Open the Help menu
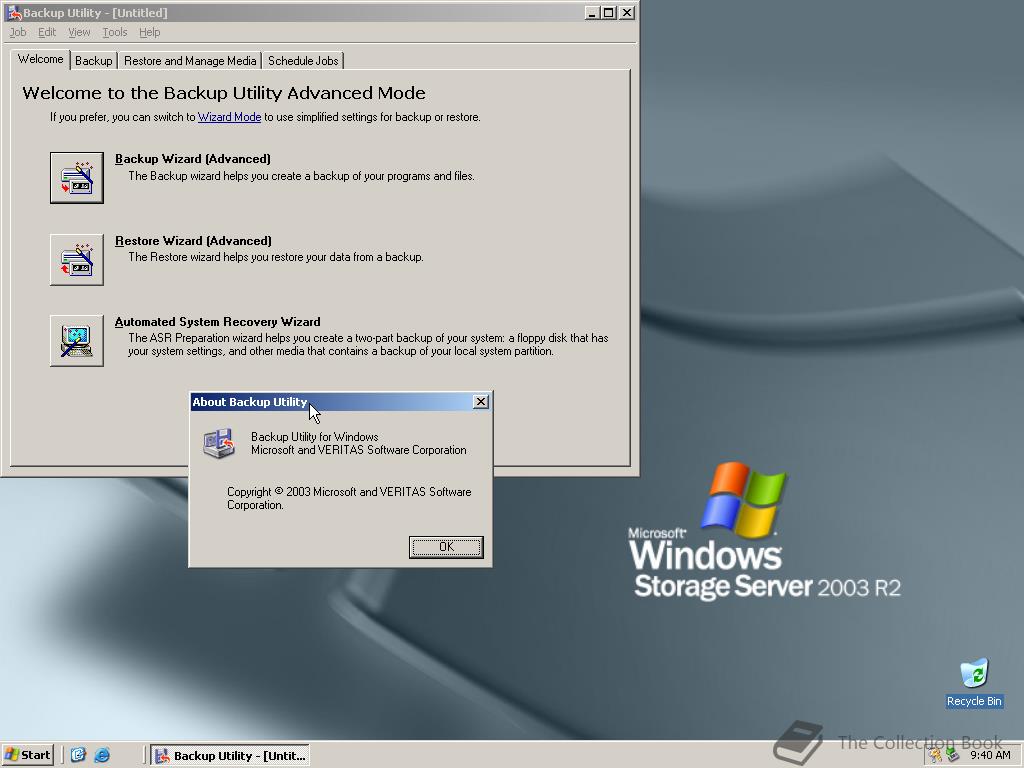Image resolution: width=1024 pixels, height=768 pixels. tap(149, 32)
